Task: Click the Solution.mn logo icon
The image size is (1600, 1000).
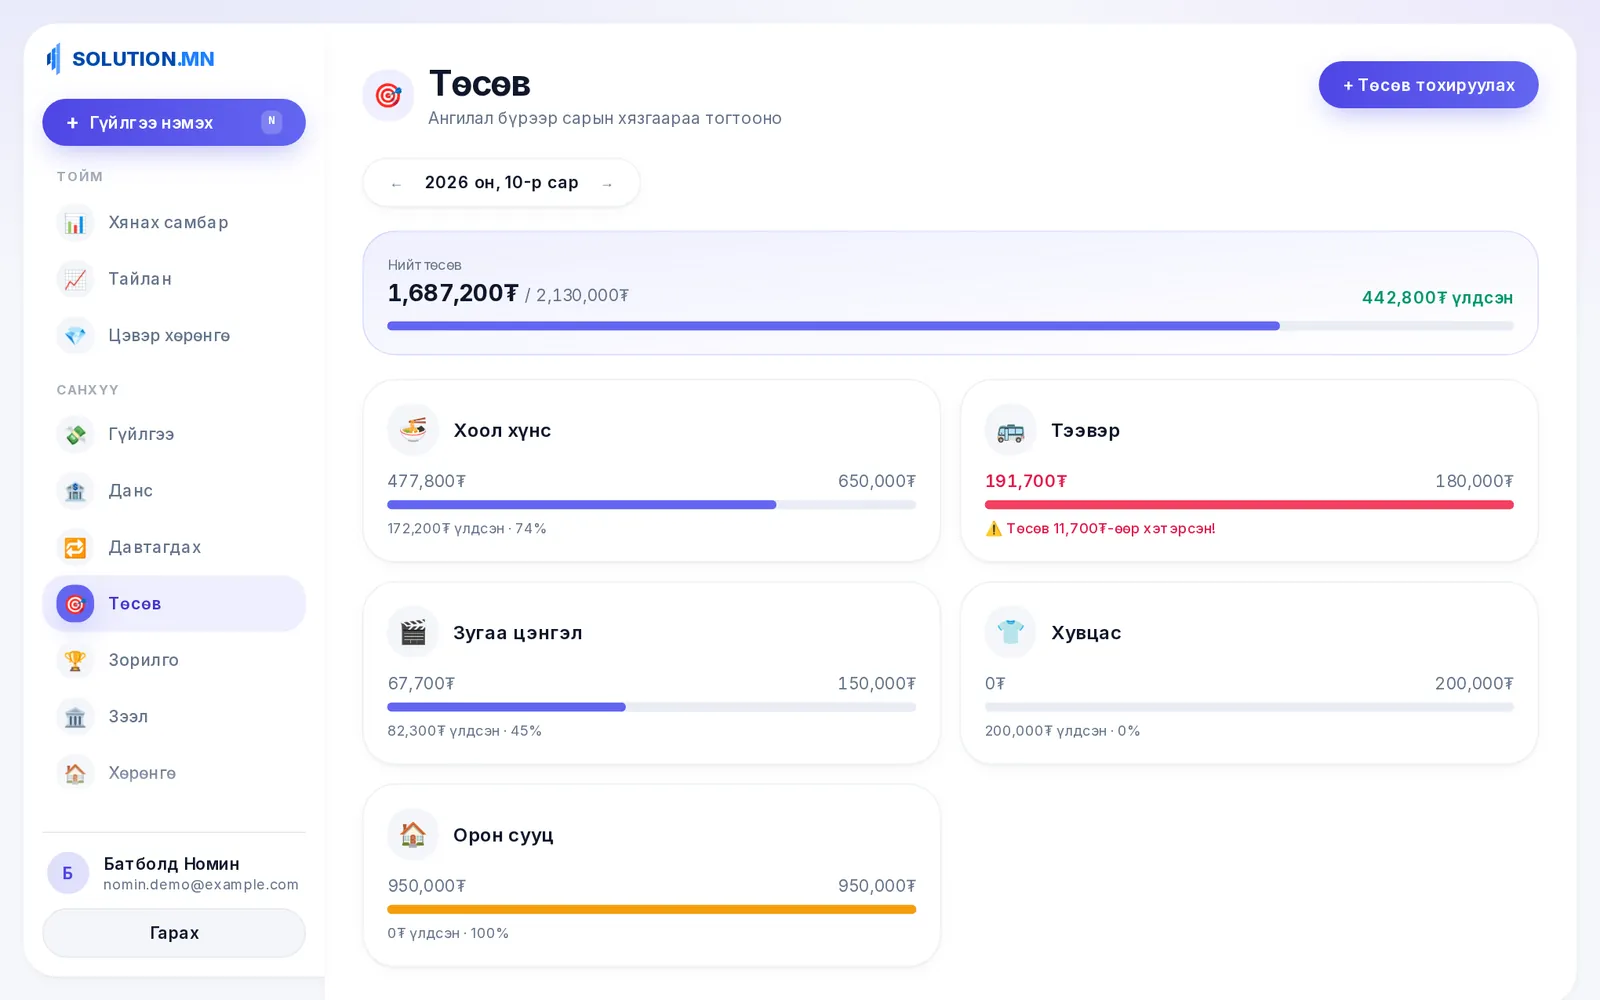Action: pos(54,59)
